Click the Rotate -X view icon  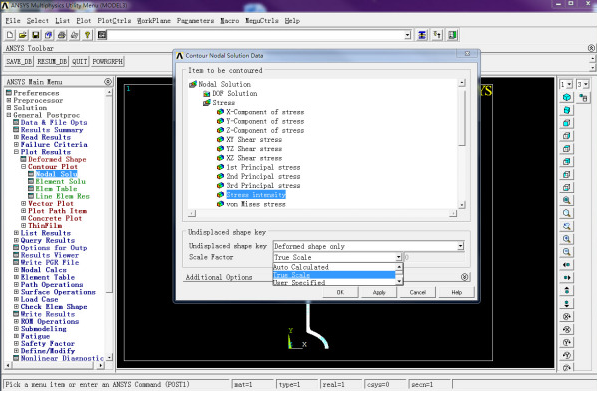pos(567,329)
